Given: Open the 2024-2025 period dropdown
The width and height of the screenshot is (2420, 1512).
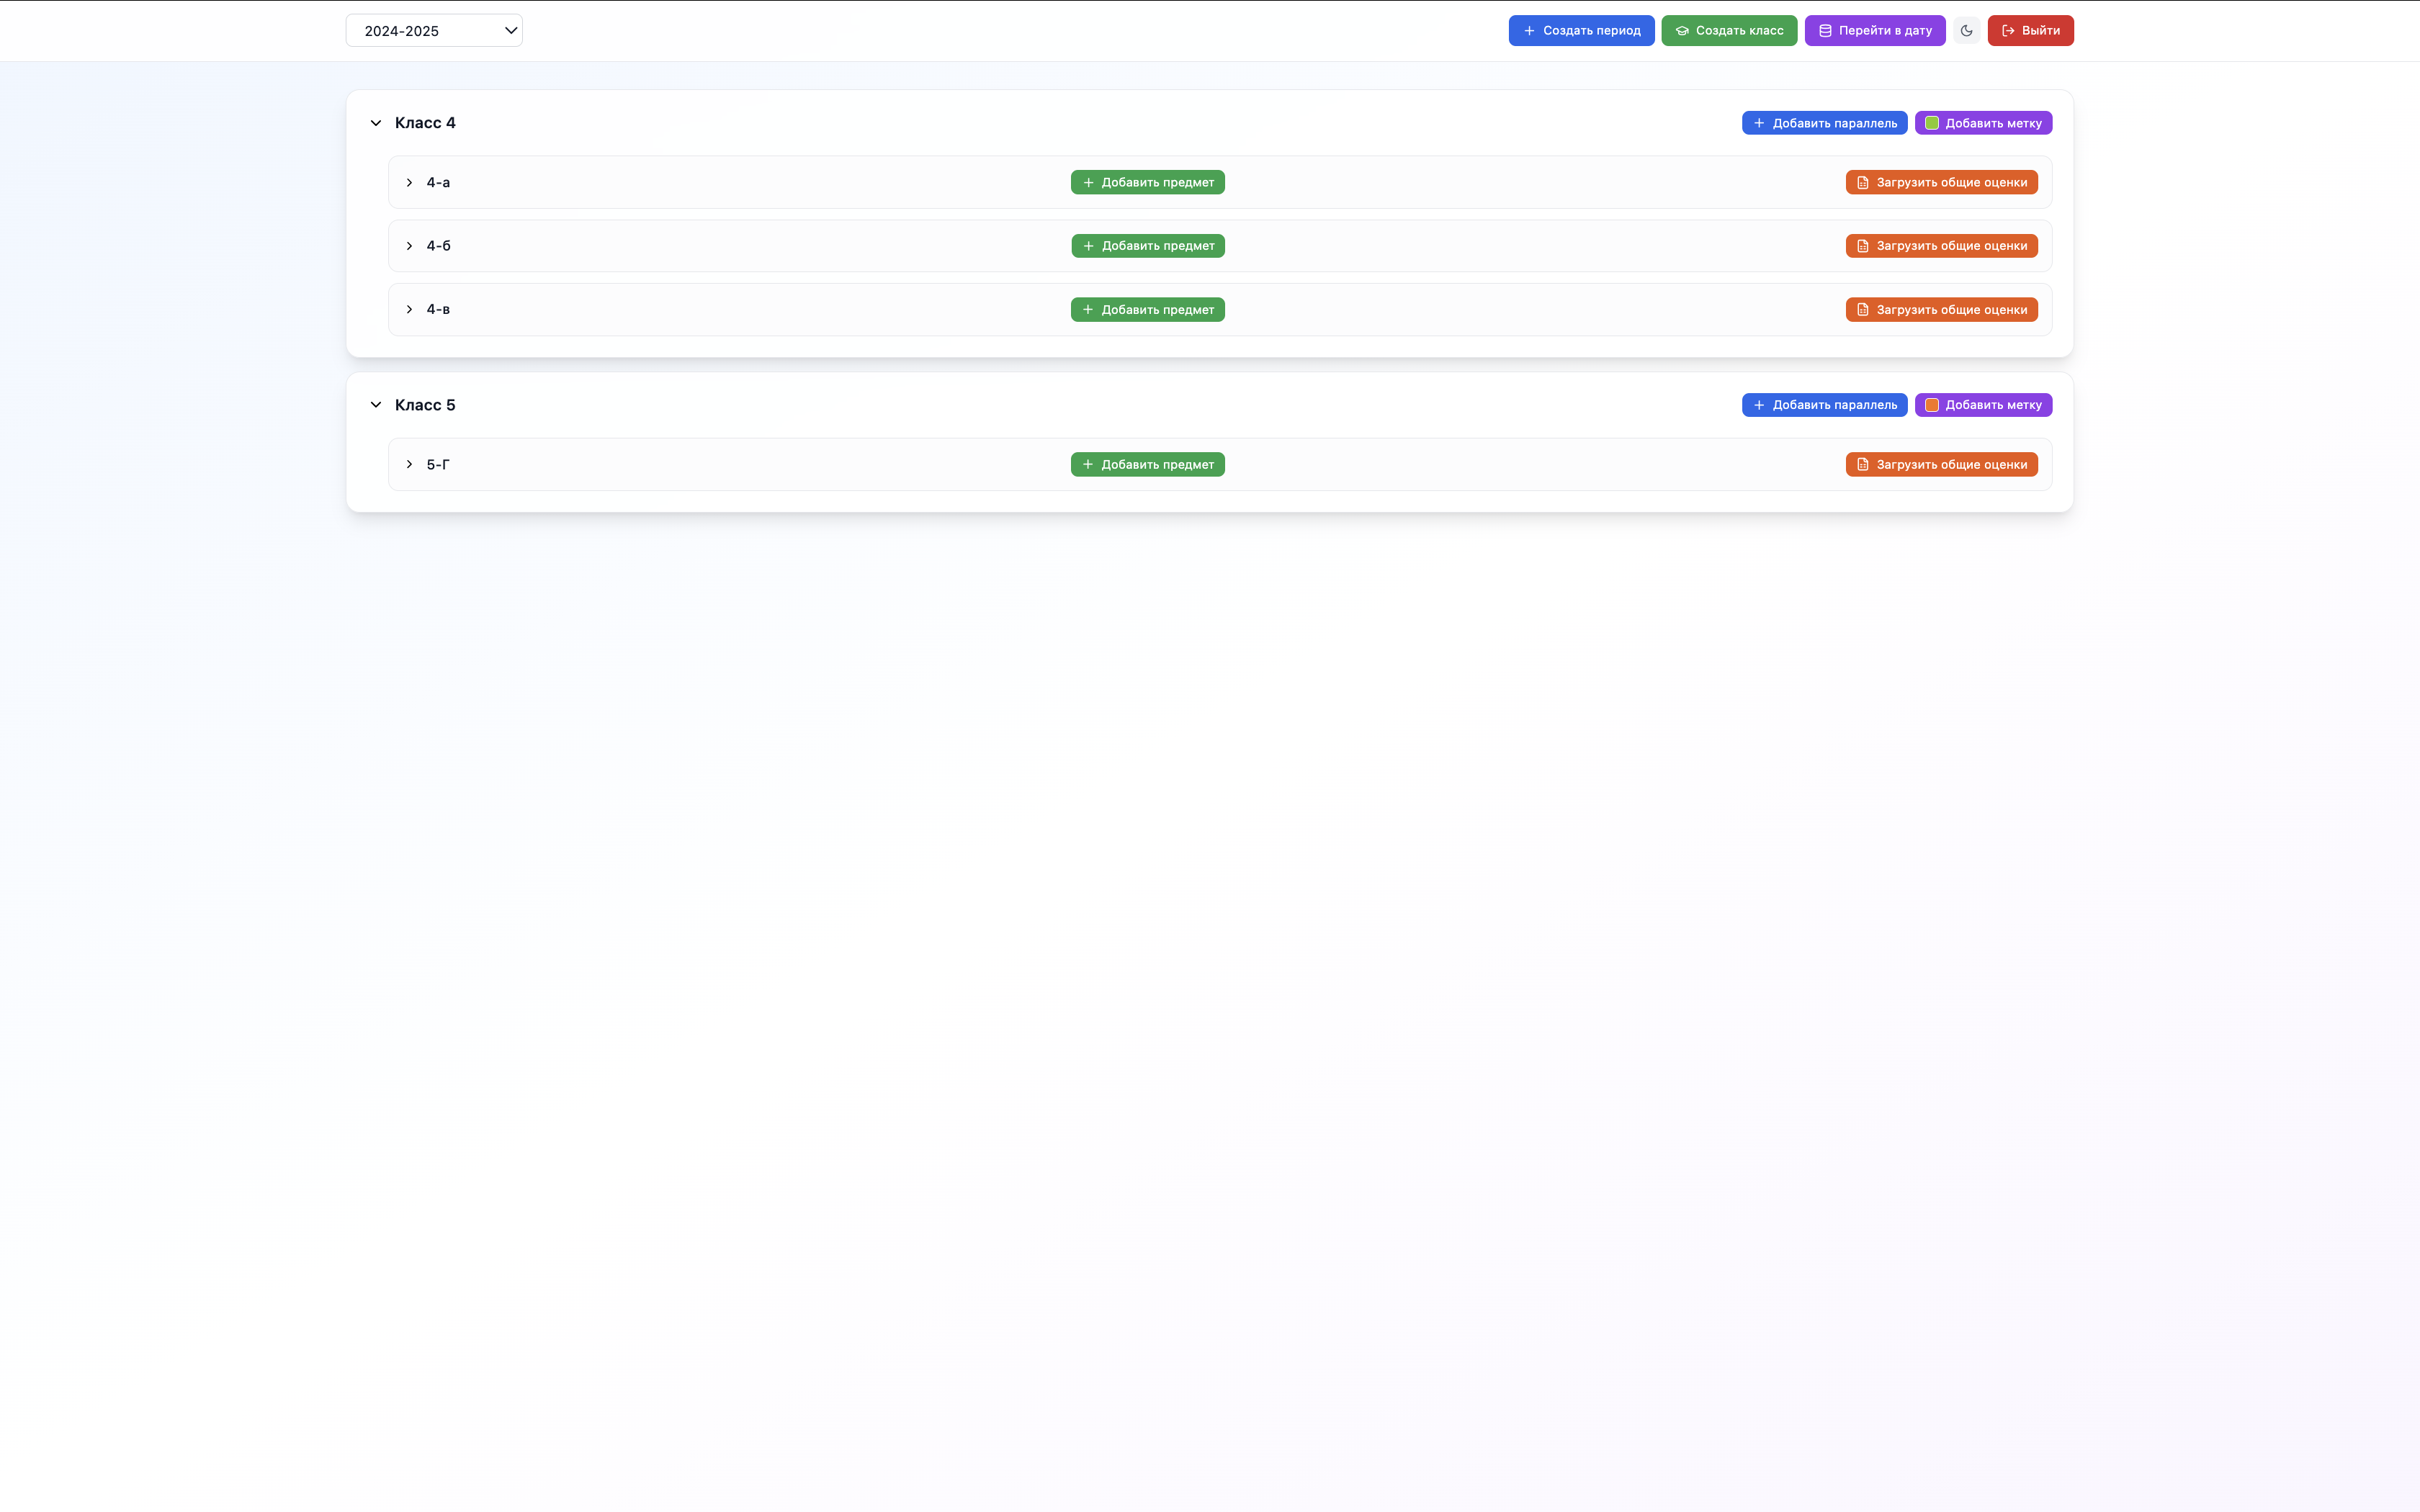Looking at the screenshot, I should pyautogui.click(x=433, y=30).
